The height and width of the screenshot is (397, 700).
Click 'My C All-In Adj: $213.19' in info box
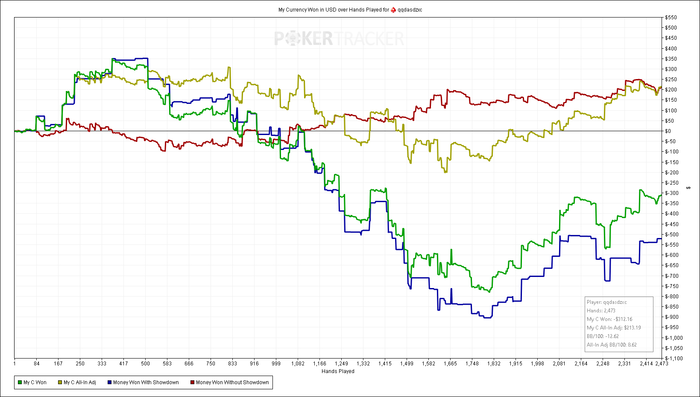614,327
